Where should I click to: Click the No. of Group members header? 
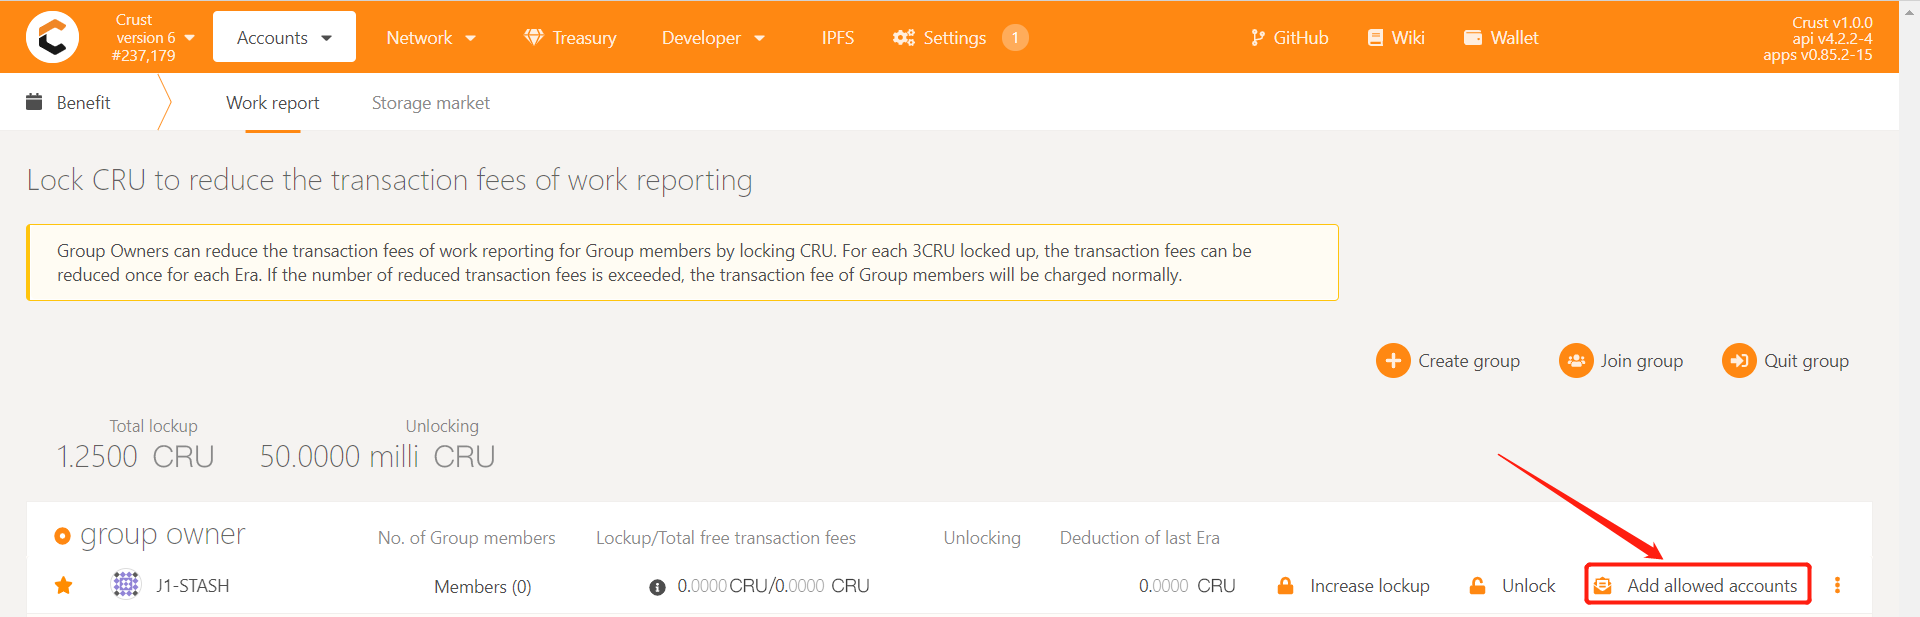click(466, 538)
